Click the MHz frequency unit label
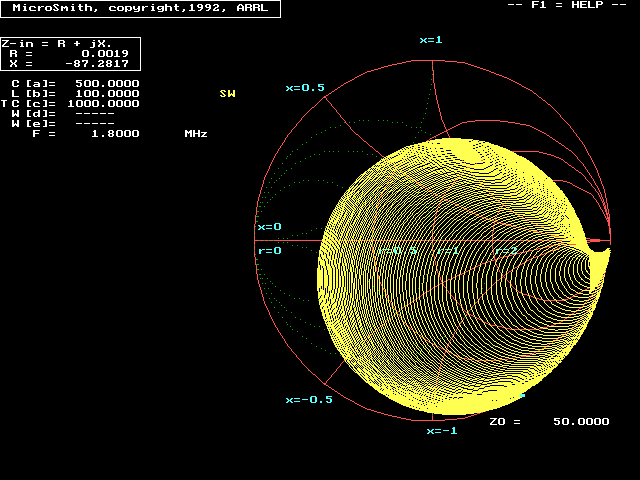This screenshot has height=480, width=640. [x=196, y=134]
